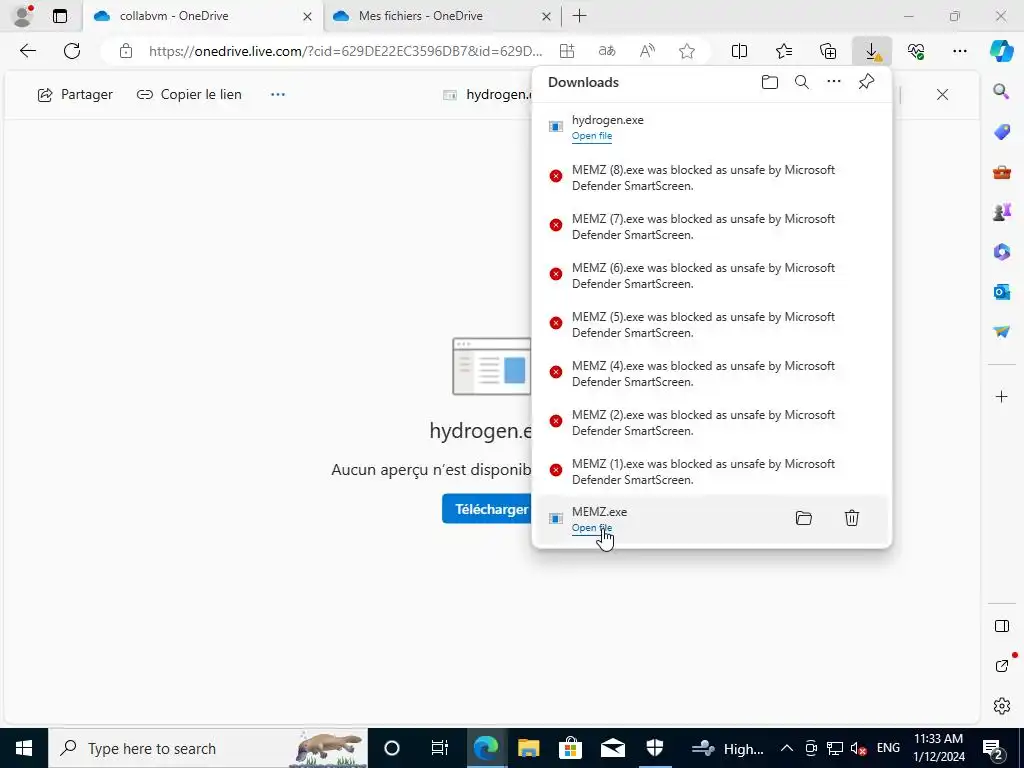Open the apps available icon in address bar

pyautogui.click(x=567, y=51)
